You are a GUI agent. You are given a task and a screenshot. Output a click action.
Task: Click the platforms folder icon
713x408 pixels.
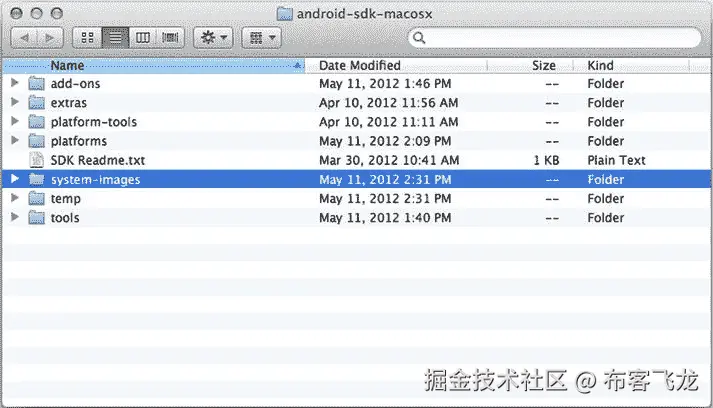(36, 141)
